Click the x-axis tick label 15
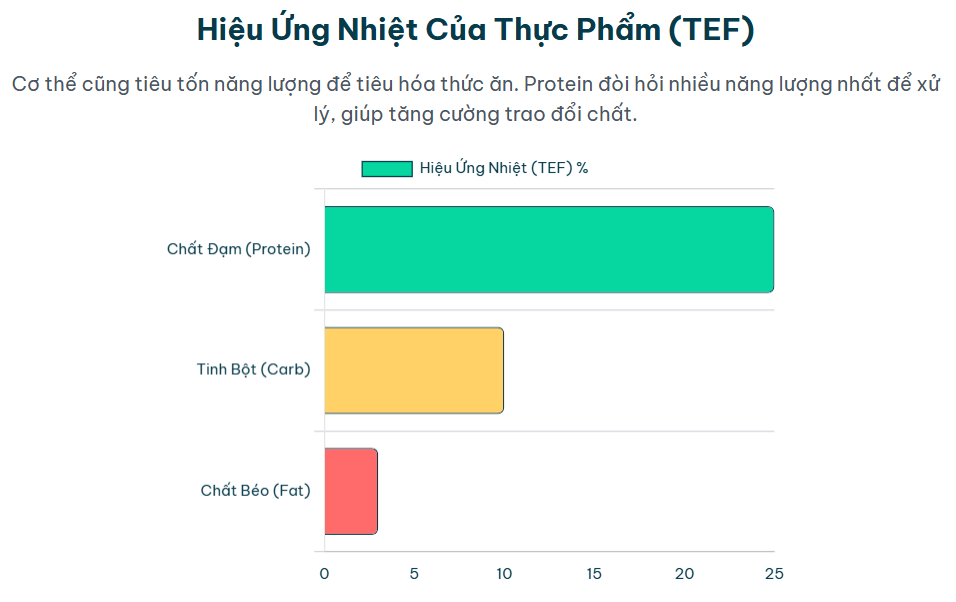 tap(594, 574)
